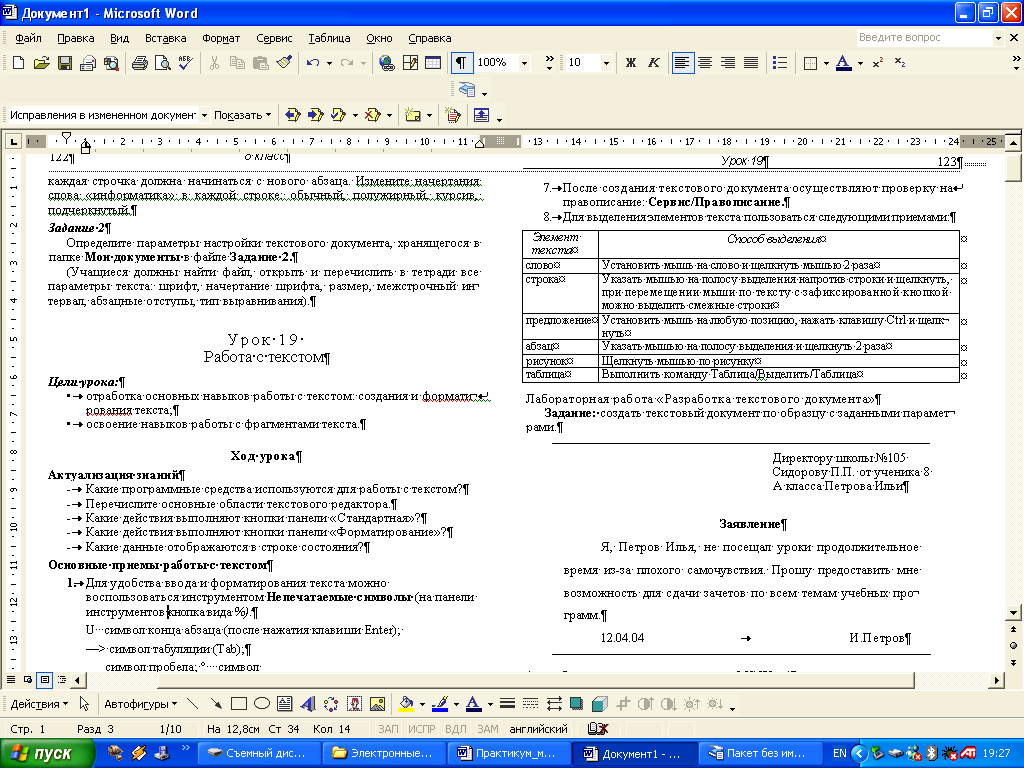1024x768 pixels.
Task: Insert a table from the toolbar
Action: pos(433,63)
